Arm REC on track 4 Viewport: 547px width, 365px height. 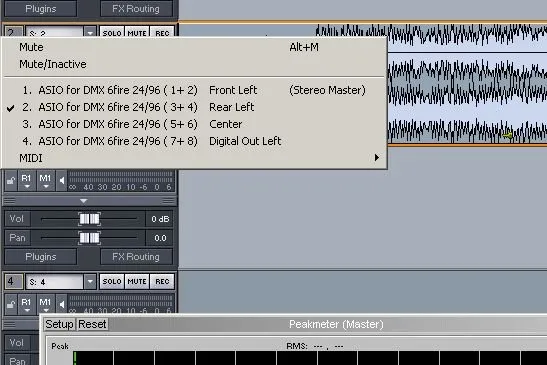pos(162,282)
